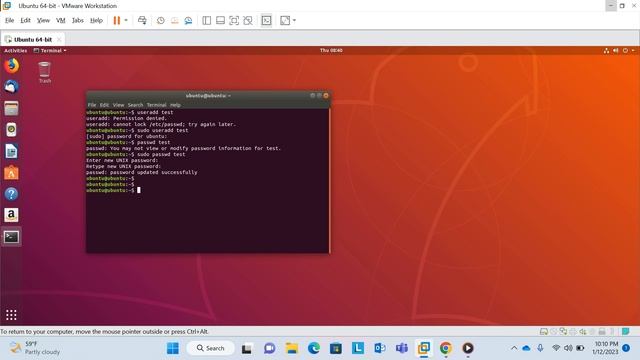Open the Terminal menu in terminal window
640x360 pixels.
[156, 105]
